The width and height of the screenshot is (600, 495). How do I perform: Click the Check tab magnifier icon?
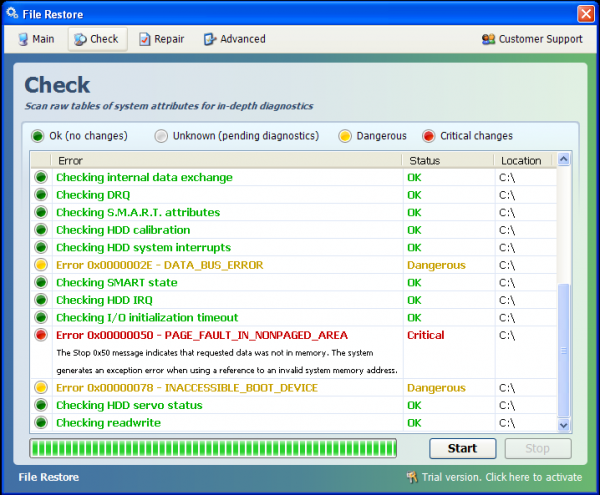click(80, 39)
